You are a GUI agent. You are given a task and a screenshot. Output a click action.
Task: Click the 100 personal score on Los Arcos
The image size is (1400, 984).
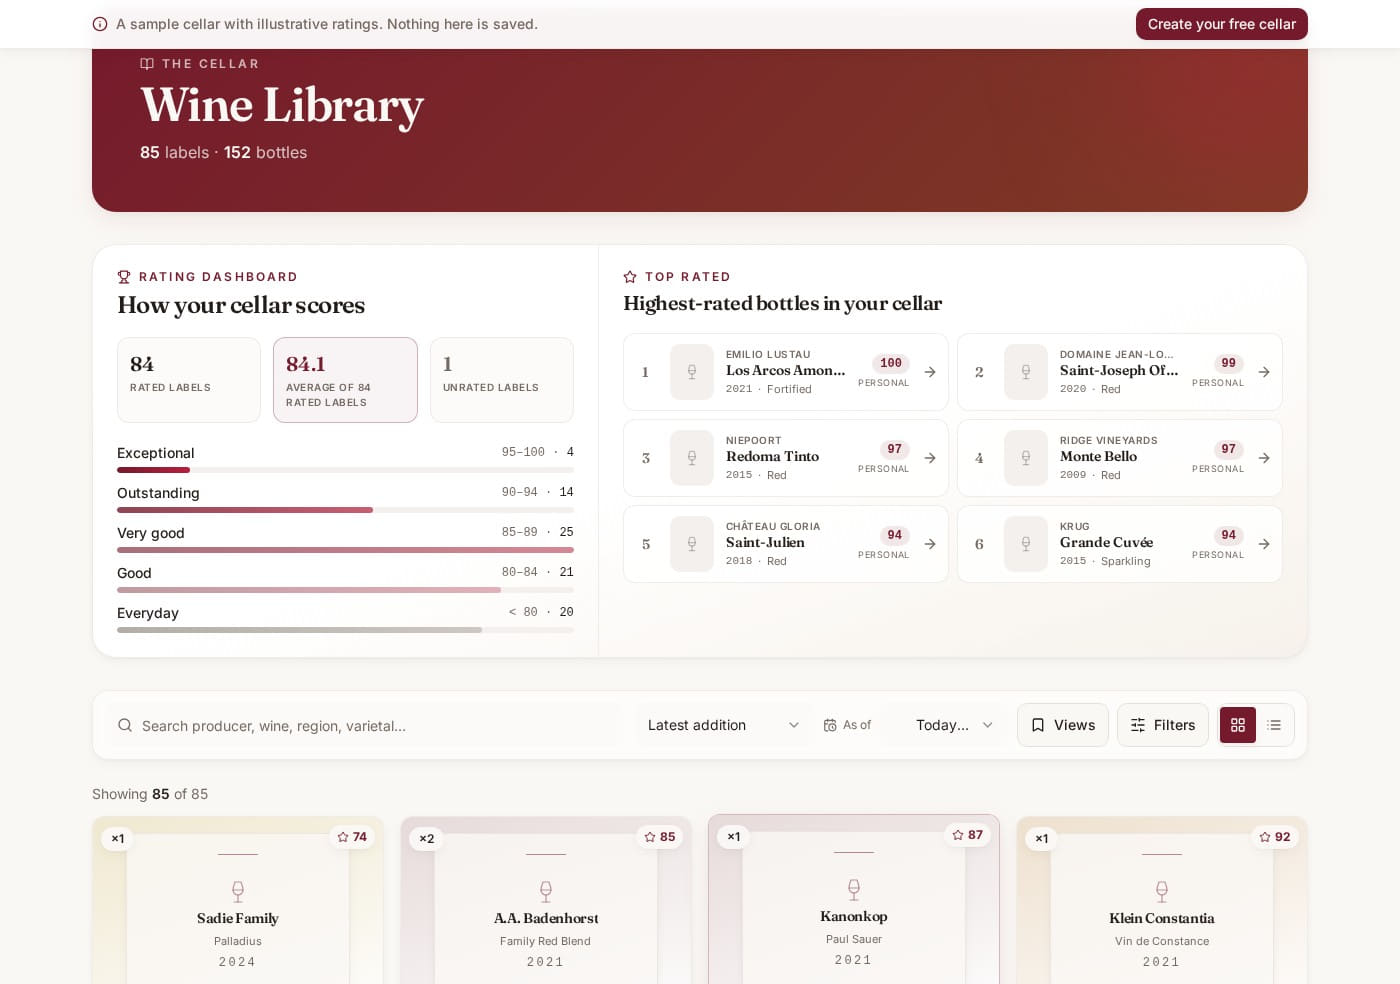click(891, 363)
